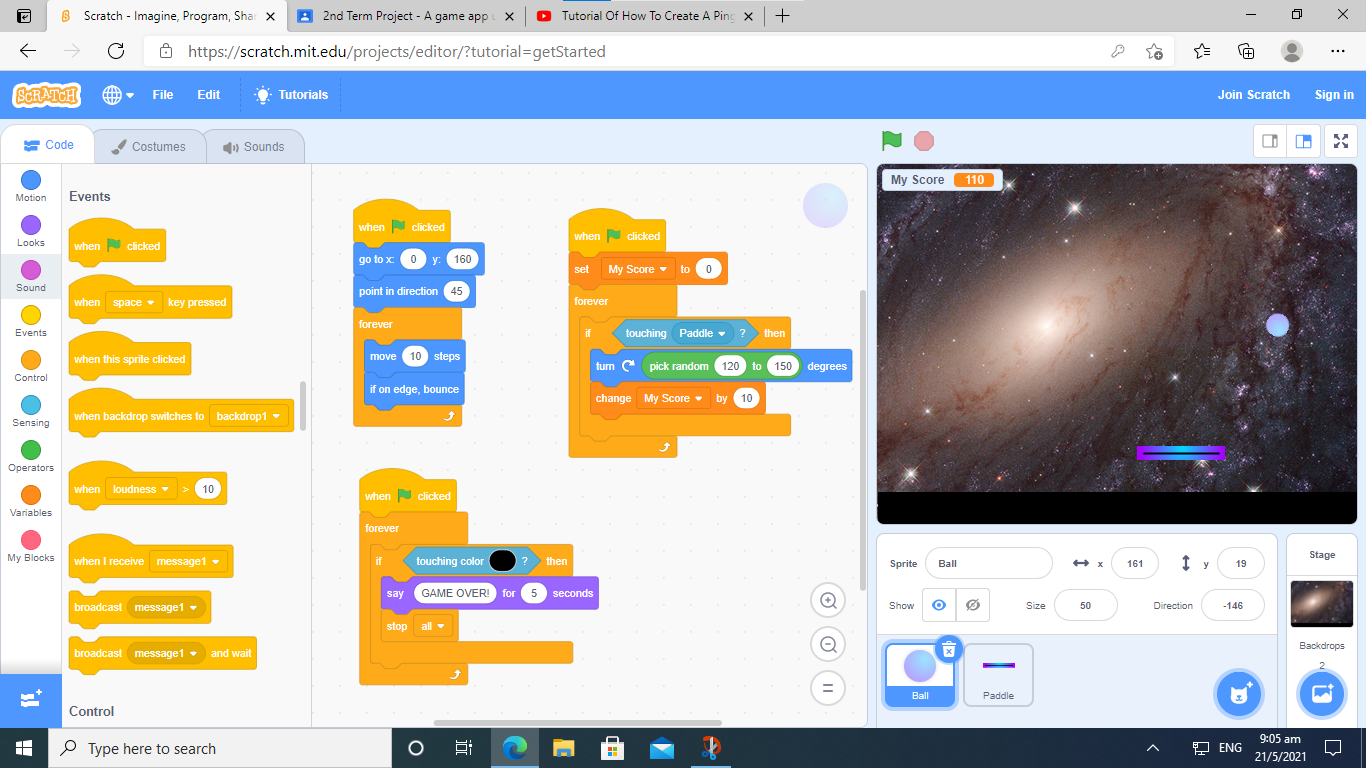Image resolution: width=1366 pixels, height=768 pixels.
Task: Open the File menu
Action: pyautogui.click(x=163, y=95)
